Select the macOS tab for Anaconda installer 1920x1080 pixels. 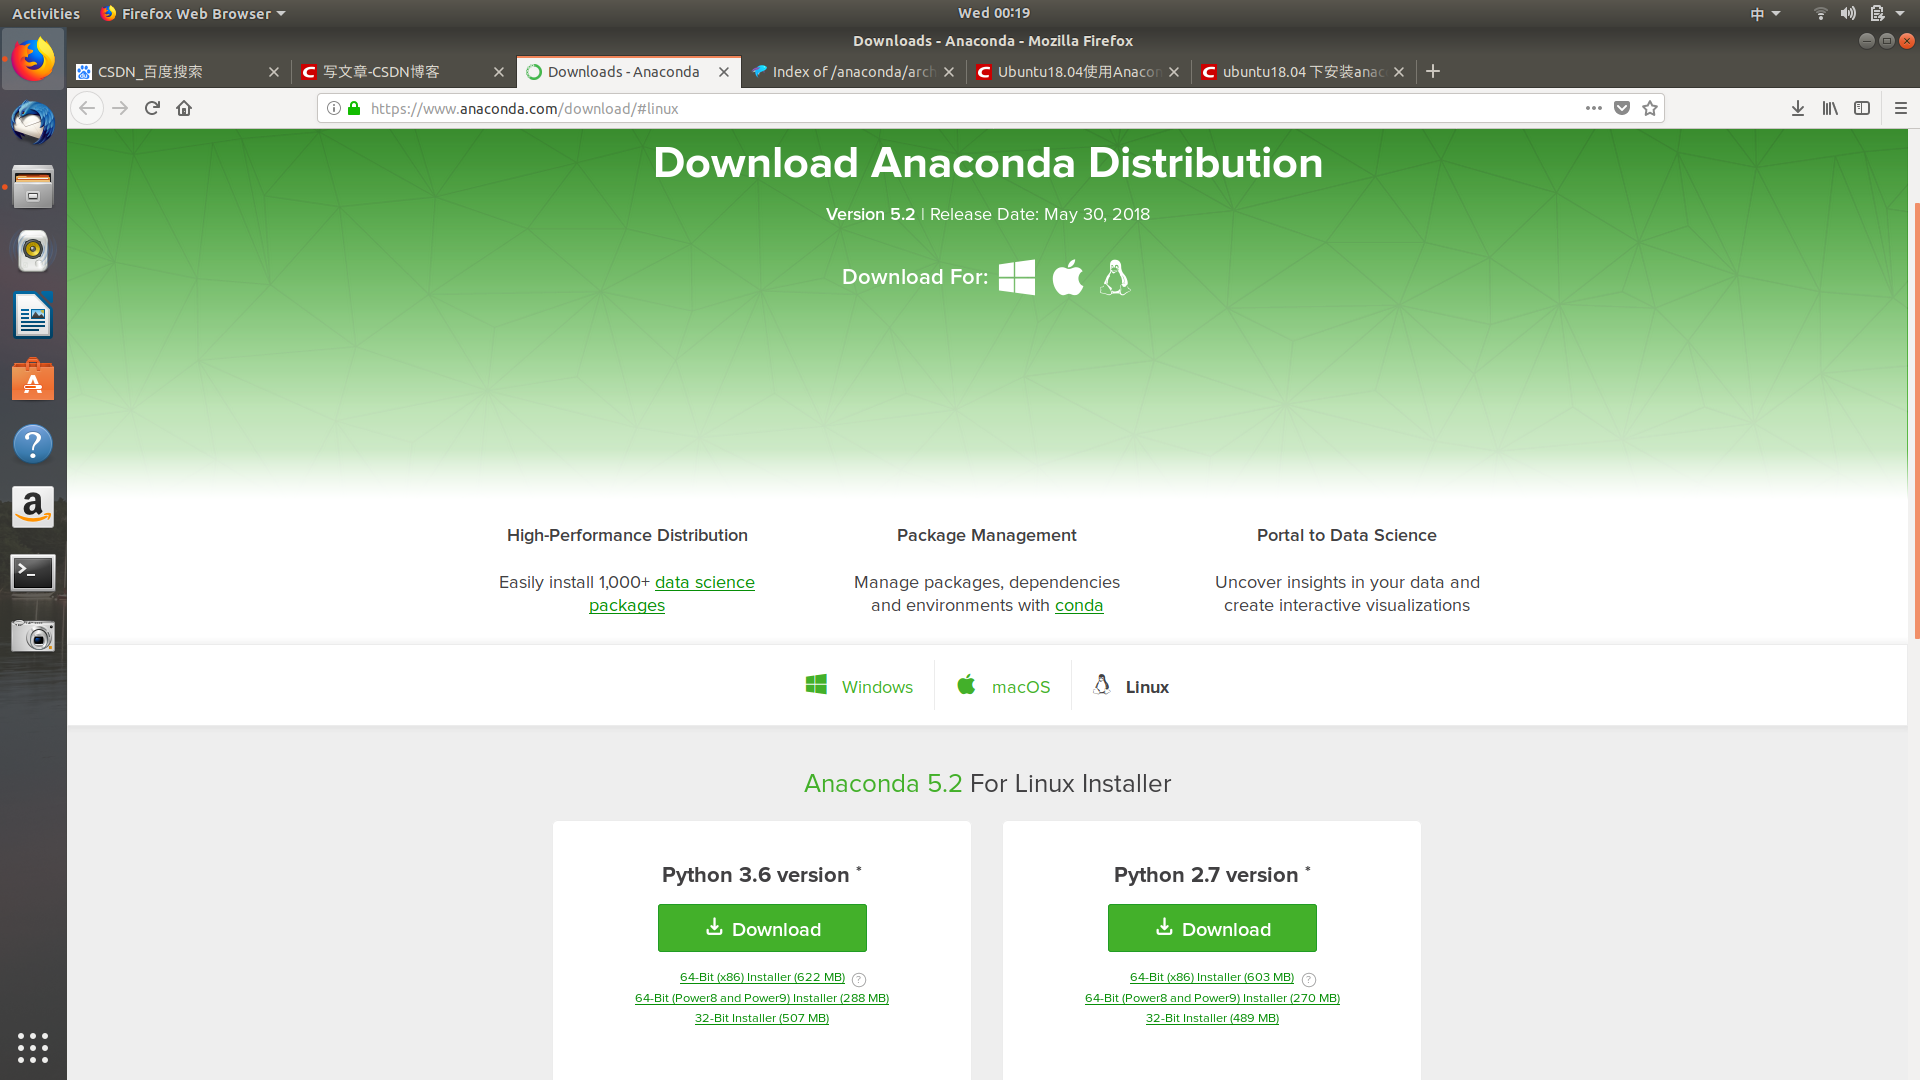1004,686
